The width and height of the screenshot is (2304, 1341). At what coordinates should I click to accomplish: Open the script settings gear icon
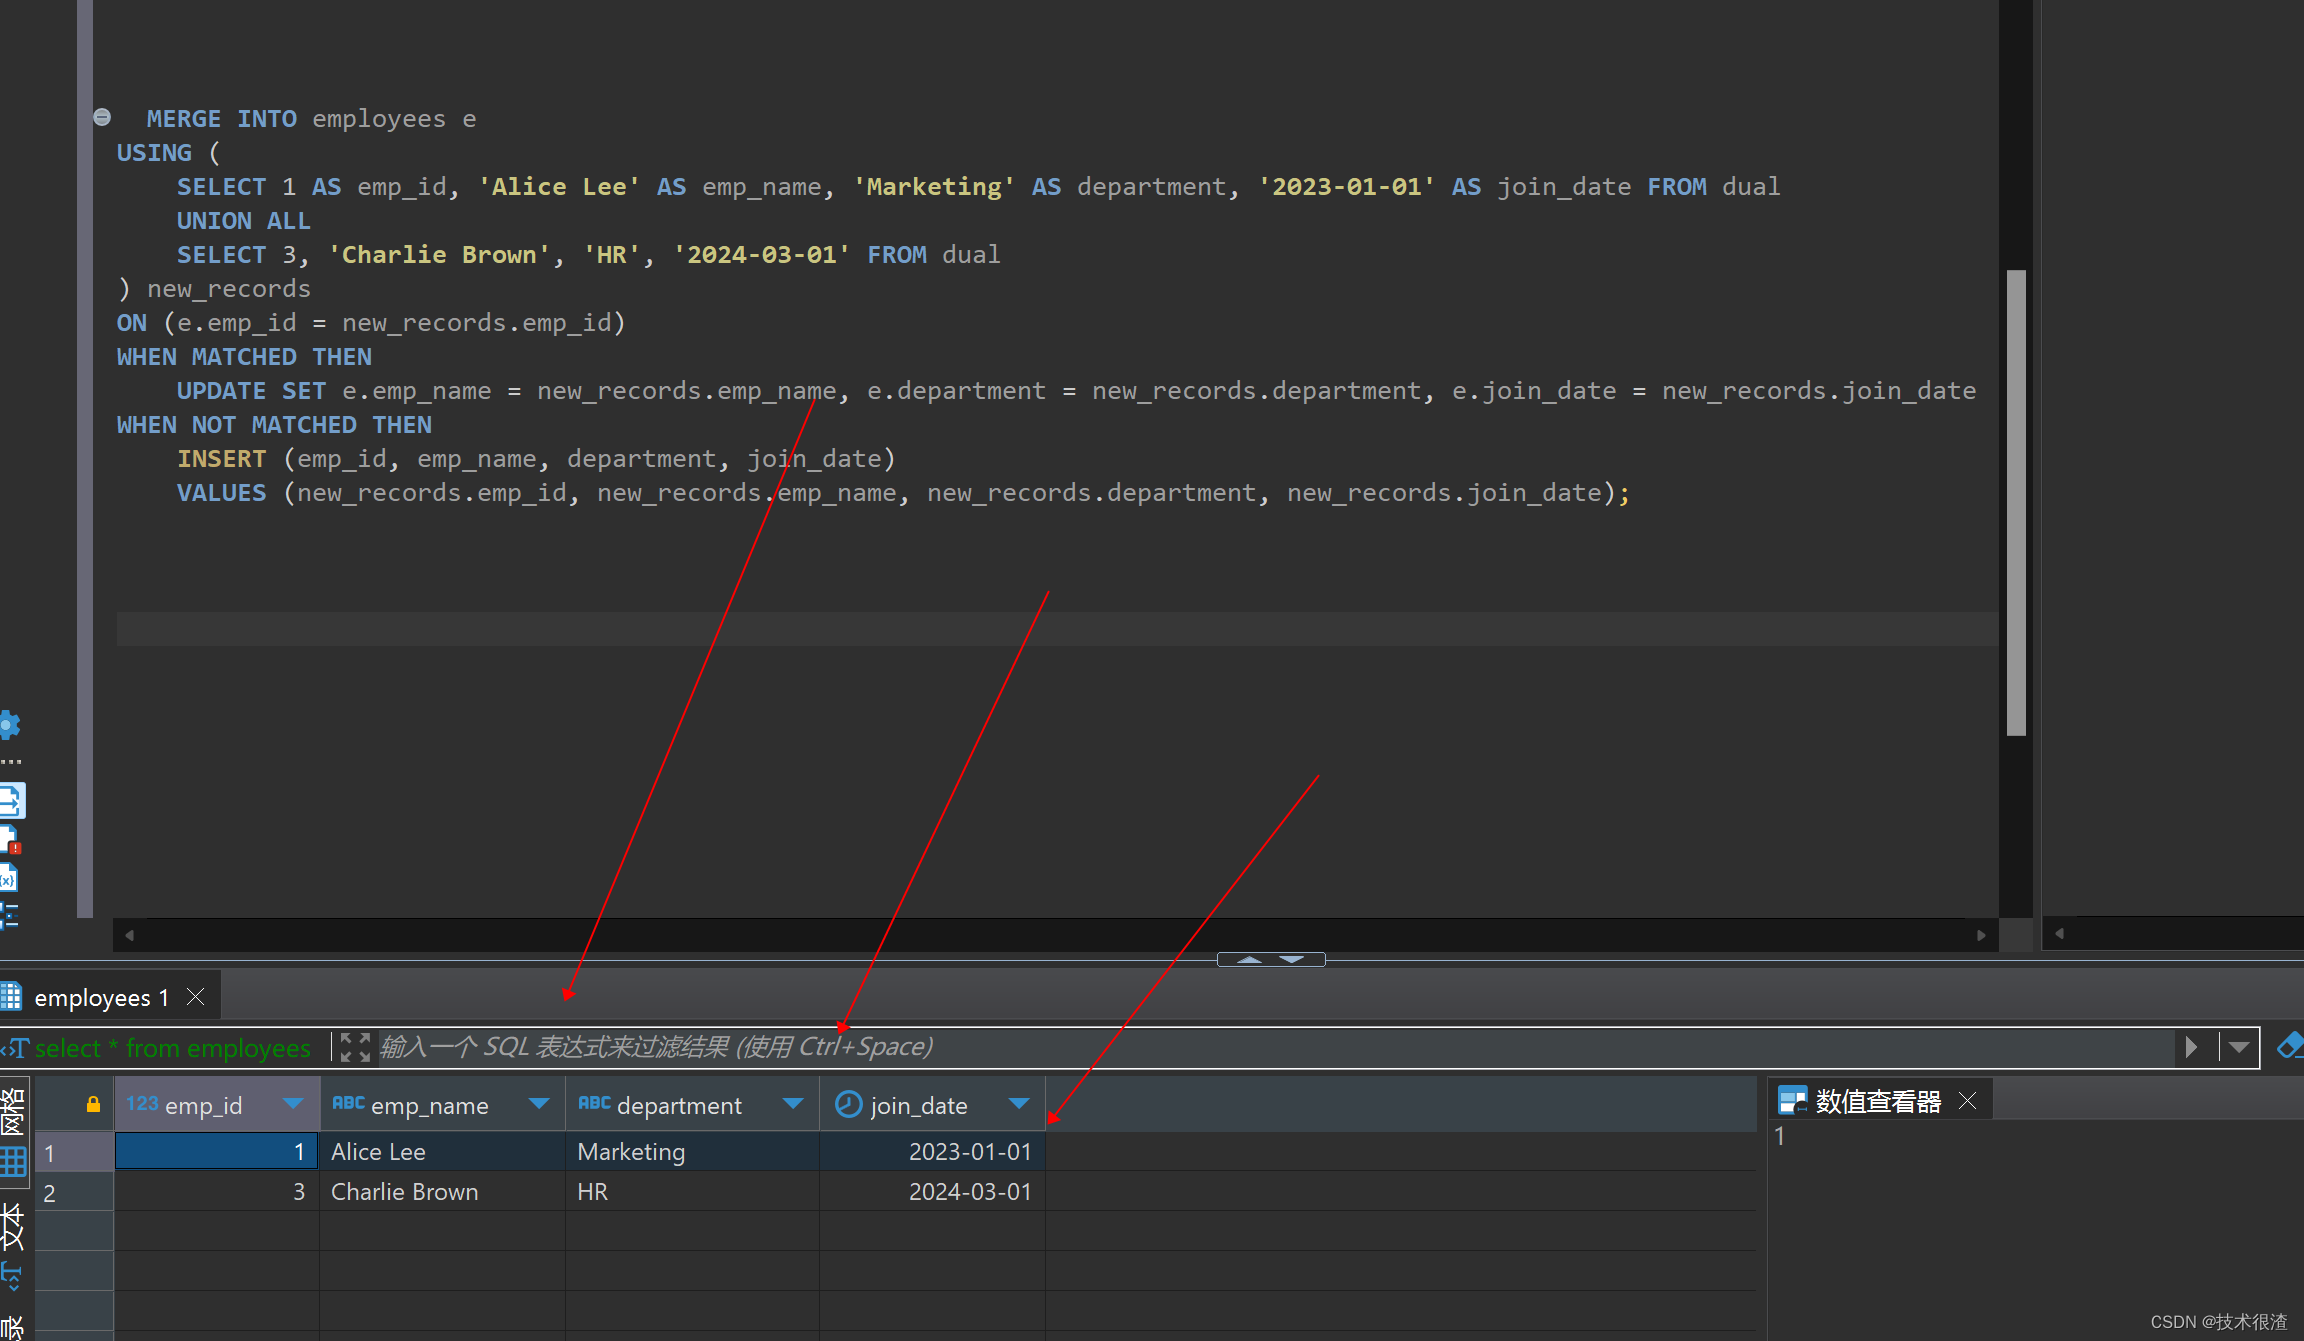[x=9, y=725]
